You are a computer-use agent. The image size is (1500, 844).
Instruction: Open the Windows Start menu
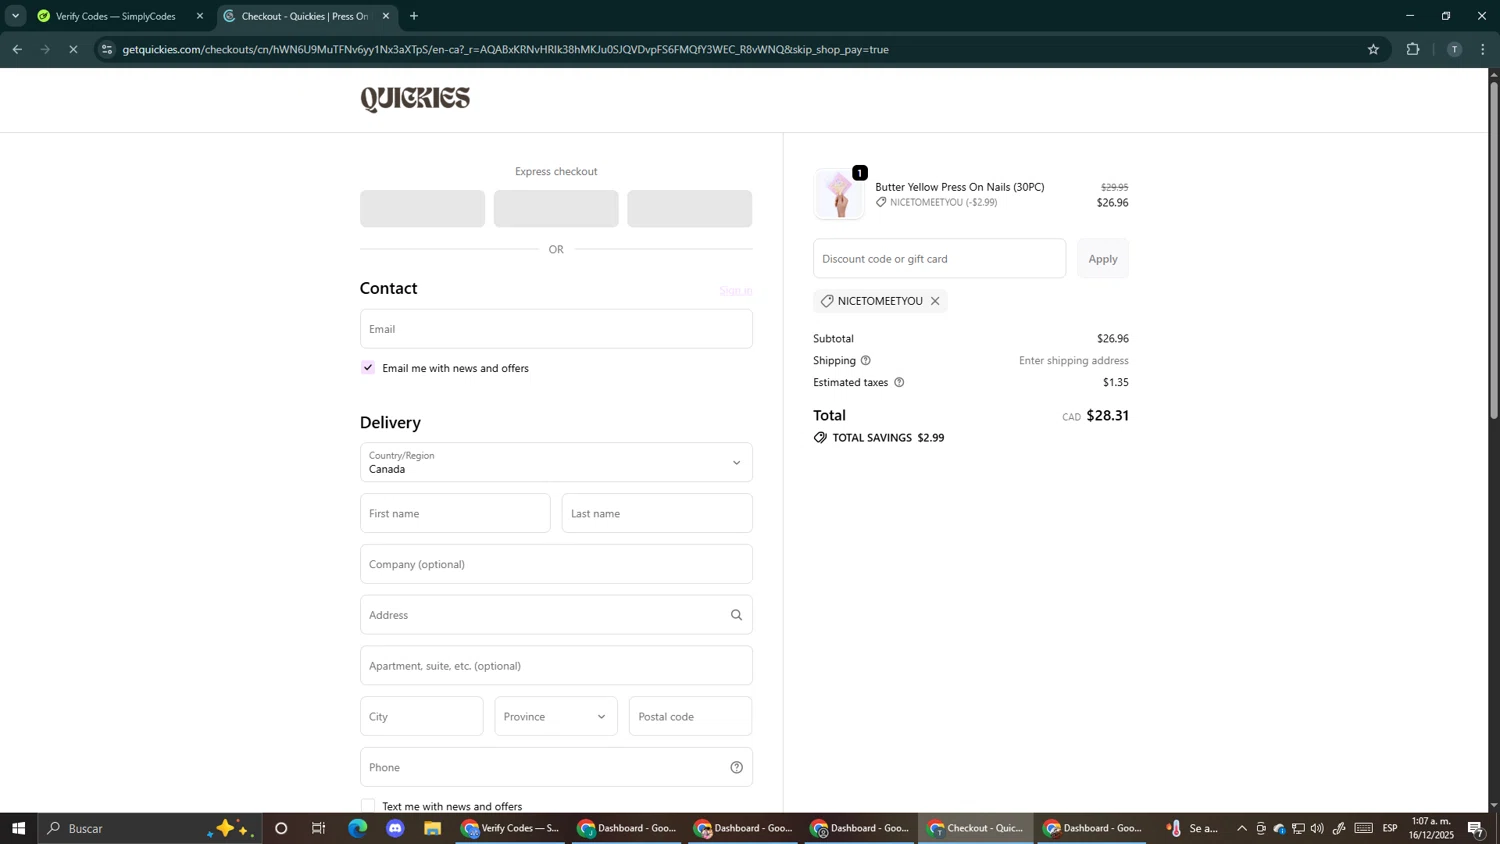pyautogui.click(x=18, y=828)
